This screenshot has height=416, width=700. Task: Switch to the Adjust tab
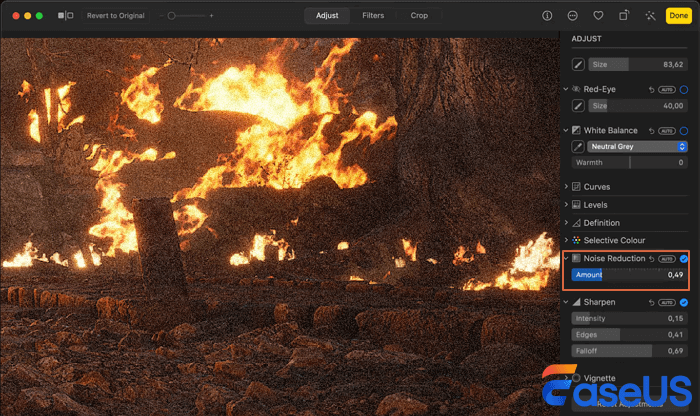[x=327, y=16]
